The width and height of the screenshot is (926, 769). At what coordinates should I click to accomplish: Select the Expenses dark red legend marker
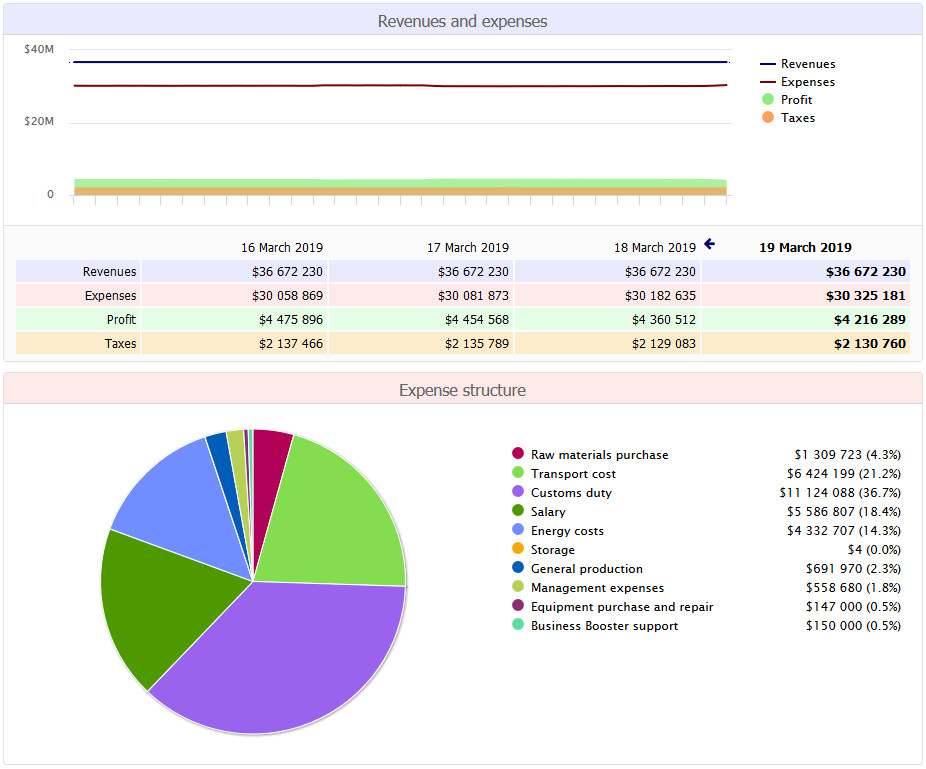770,81
